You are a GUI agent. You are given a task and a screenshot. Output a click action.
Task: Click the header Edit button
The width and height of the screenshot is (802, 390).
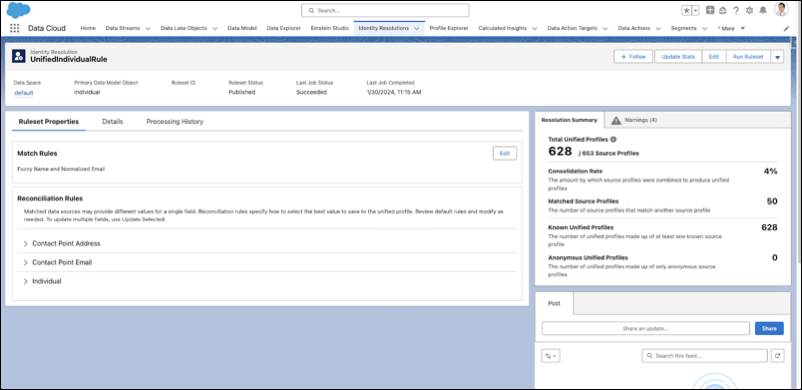coord(714,57)
